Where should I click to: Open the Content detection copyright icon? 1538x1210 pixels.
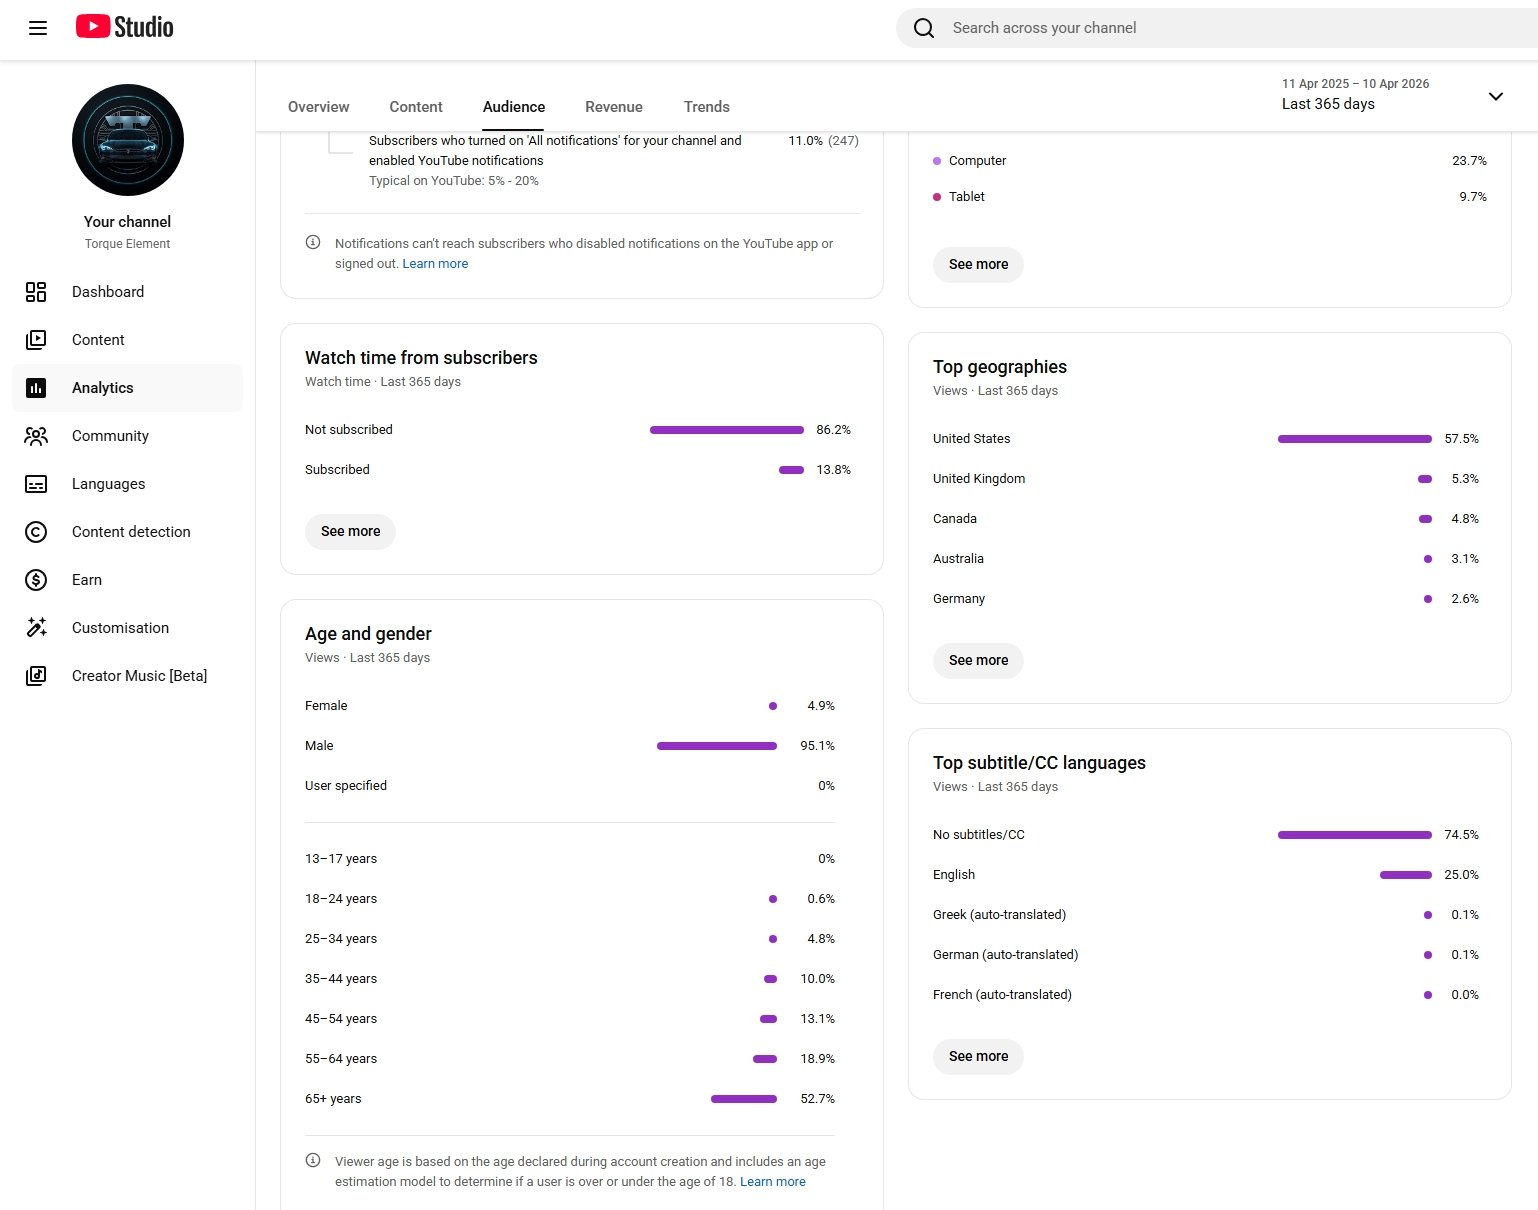[x=36, y=532]
